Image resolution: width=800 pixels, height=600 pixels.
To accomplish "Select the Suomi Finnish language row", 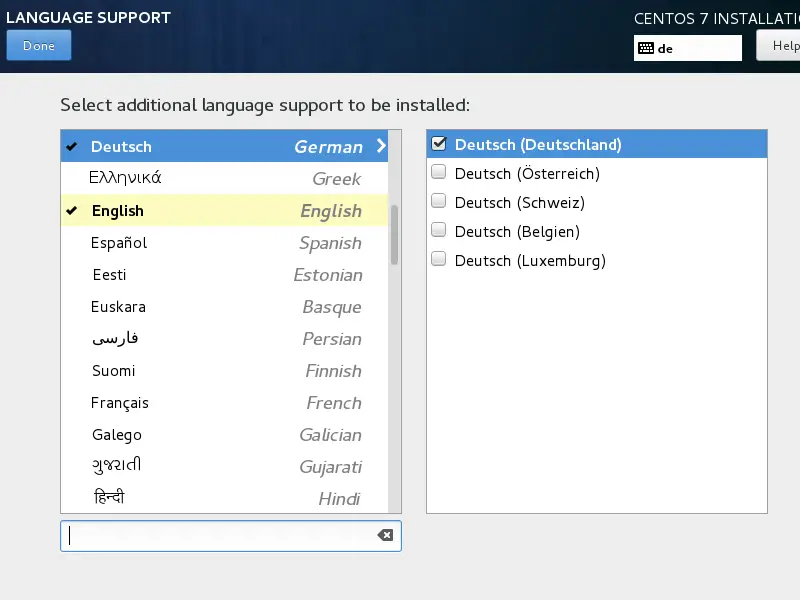I will (224, 370).
